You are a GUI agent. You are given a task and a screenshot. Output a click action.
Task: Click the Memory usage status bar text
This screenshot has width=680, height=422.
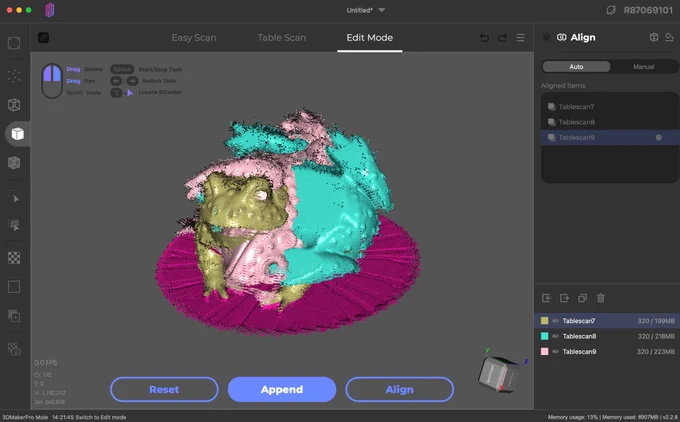pos(611,417)
